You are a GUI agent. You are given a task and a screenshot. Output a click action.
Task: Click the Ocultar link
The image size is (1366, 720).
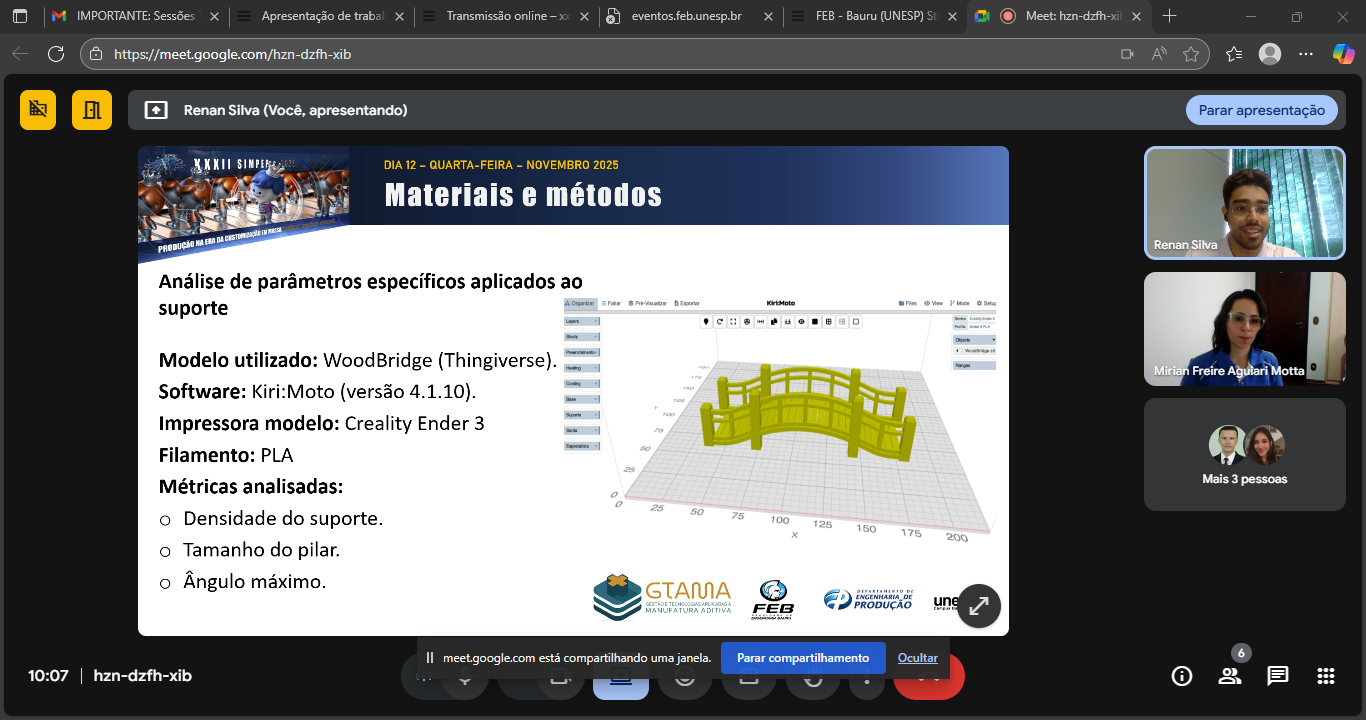tap(917, 658)
